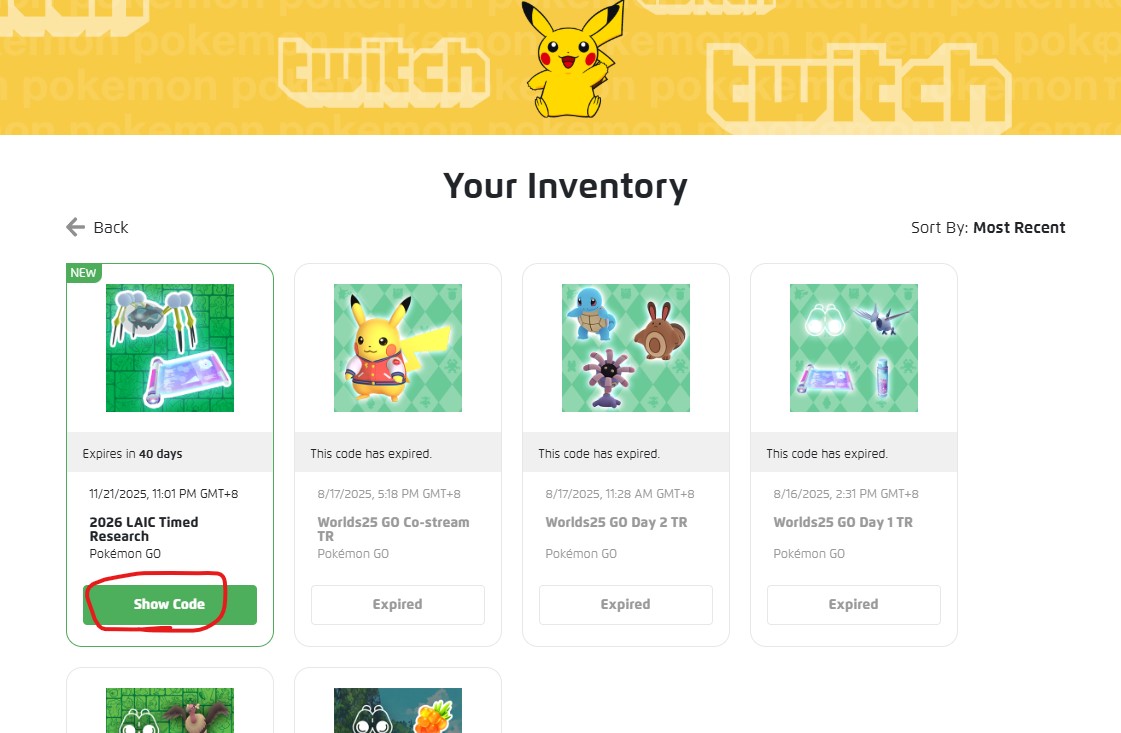Click the Pikachu jacket reward image
The height and width of the screenshot is (733, 1121).
click(397, 348)
